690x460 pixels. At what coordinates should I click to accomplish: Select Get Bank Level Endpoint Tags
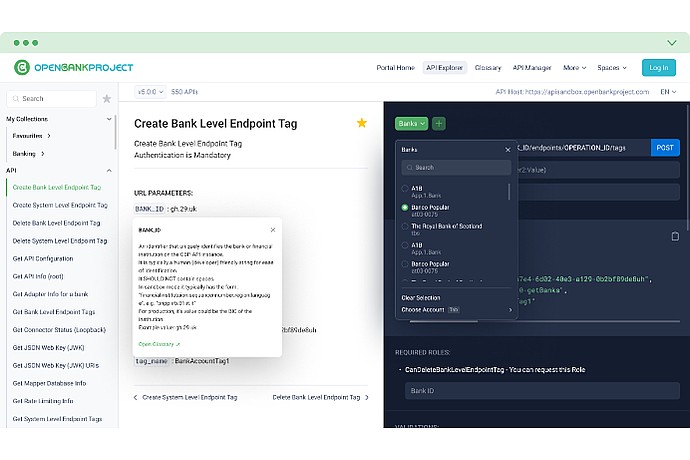[x=54, y=312]
